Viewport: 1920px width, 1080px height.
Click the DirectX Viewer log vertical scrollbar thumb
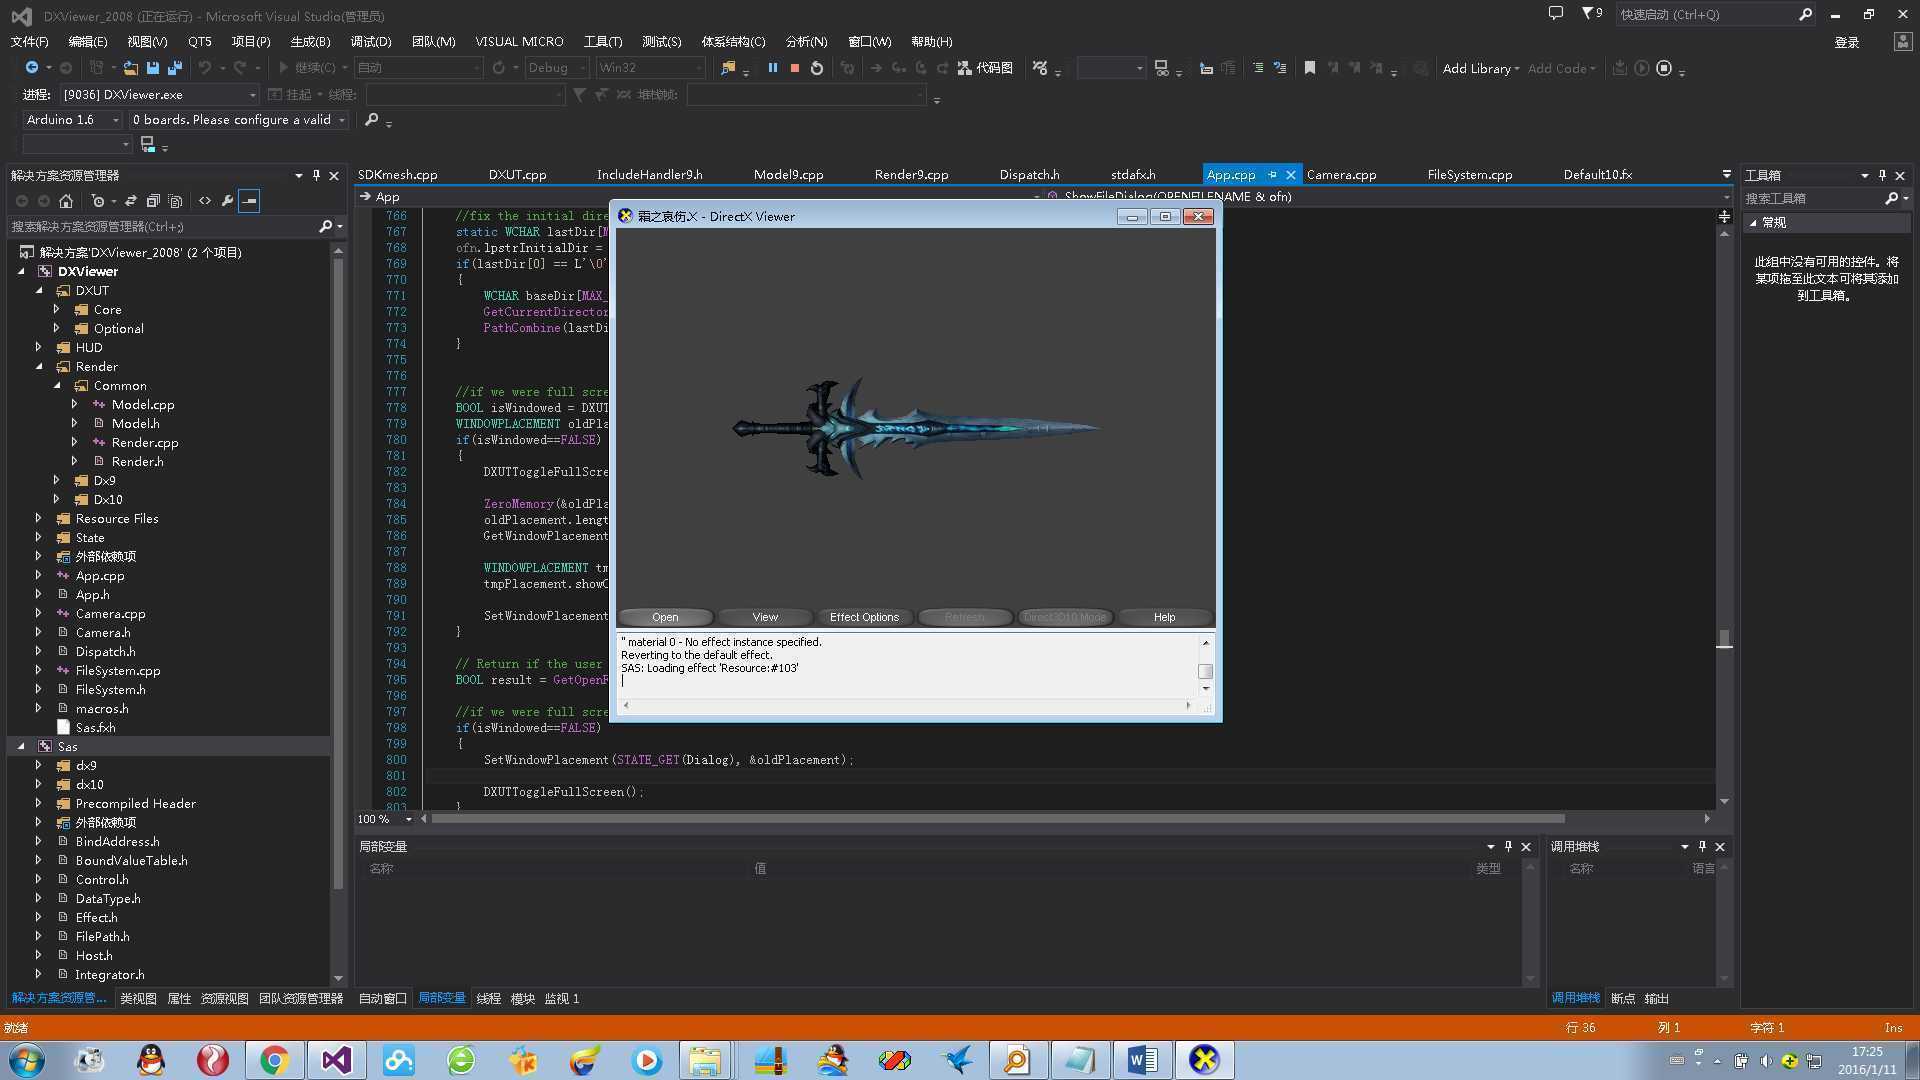tap(1205, 672)
